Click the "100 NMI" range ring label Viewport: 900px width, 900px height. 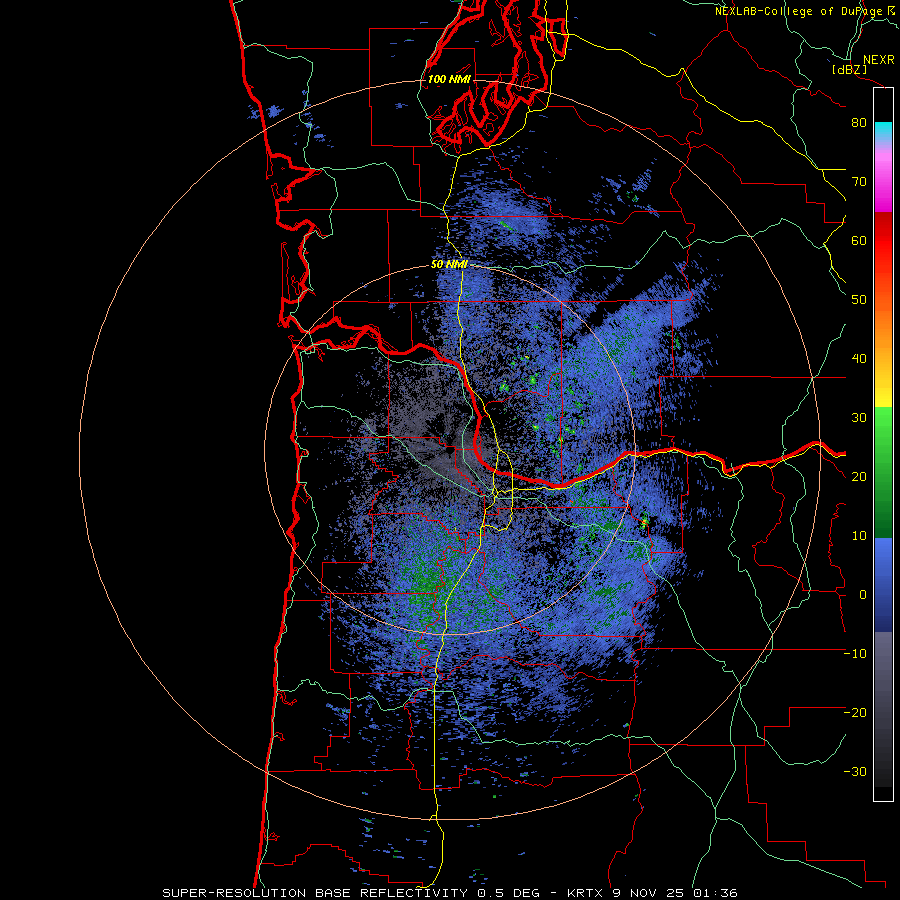pos(449,79)
